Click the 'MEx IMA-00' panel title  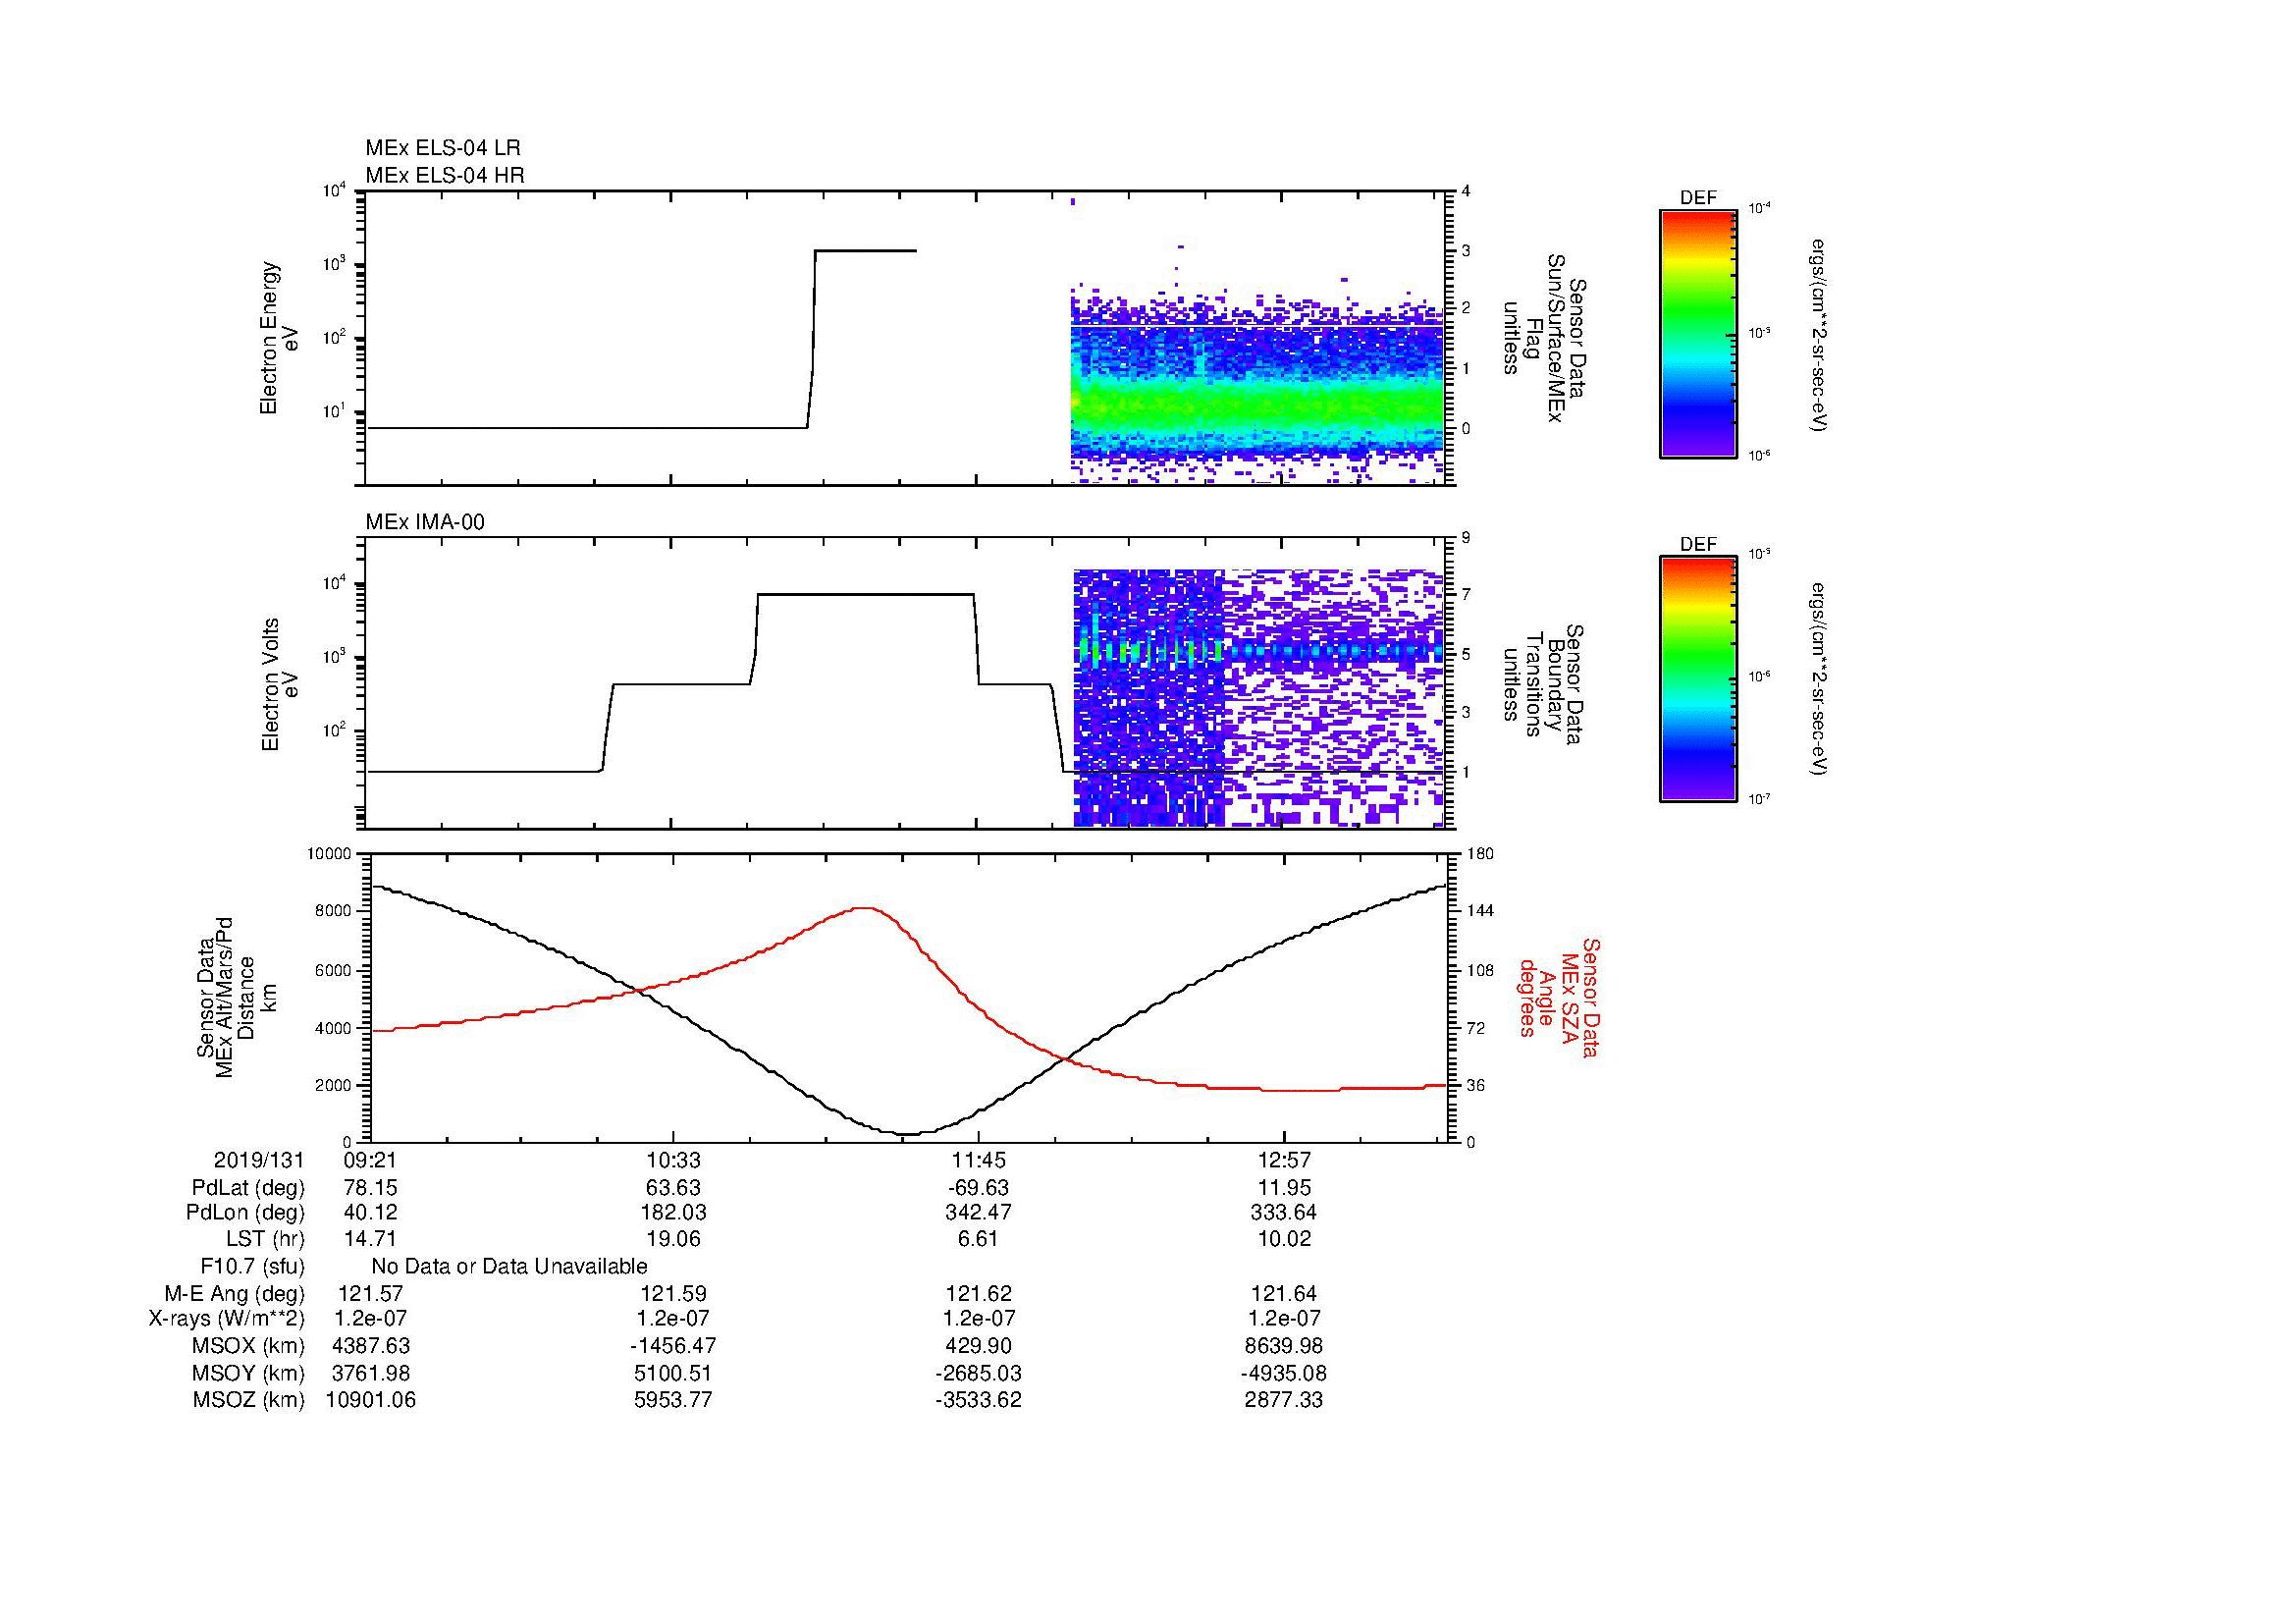click(425, 522)
